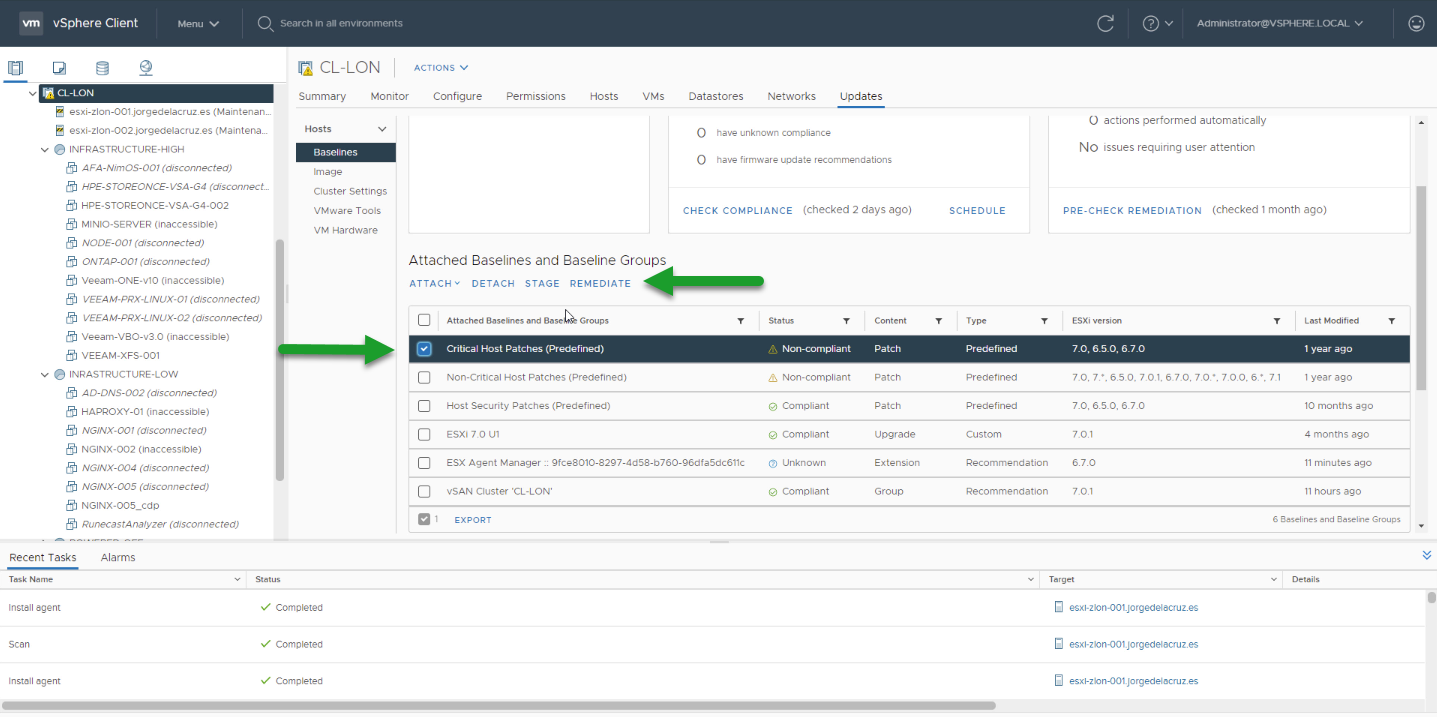Open the VMs and Templates inventory icon
This screenshot has width=1437, height=717.
click(x=59, y=68)
